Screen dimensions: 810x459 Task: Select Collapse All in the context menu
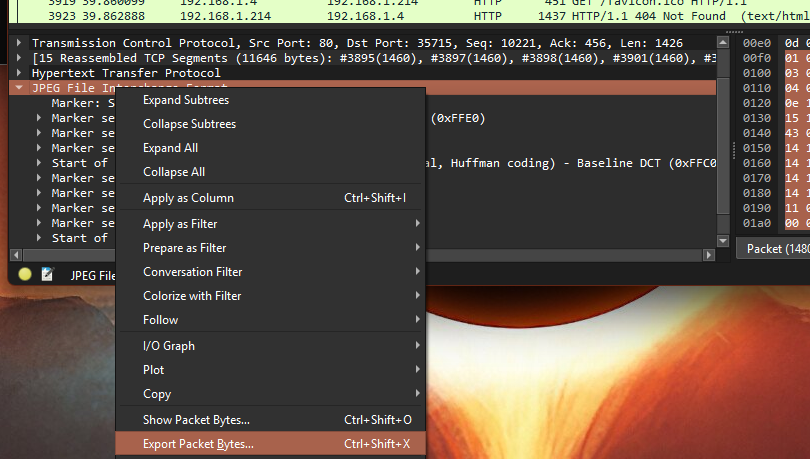tap(174, 172)
